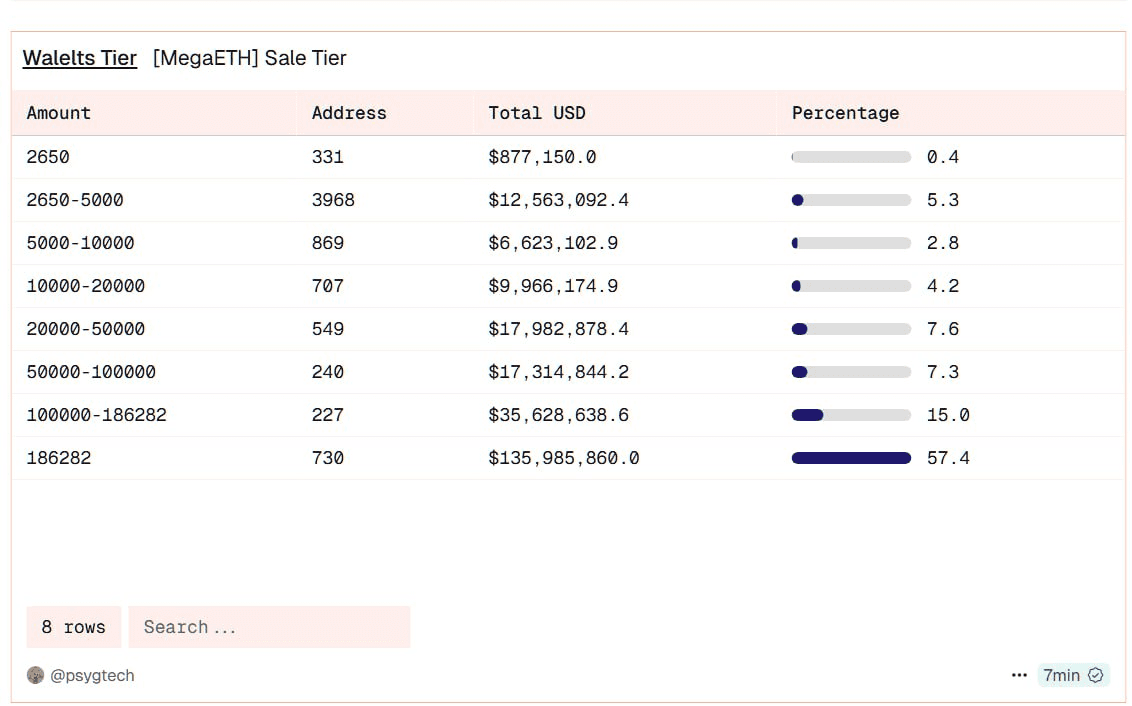Image resolution: width=1132 pixels, height=706 pixels.
Task: Sort by Percentage column header
Action: (845, 113)
